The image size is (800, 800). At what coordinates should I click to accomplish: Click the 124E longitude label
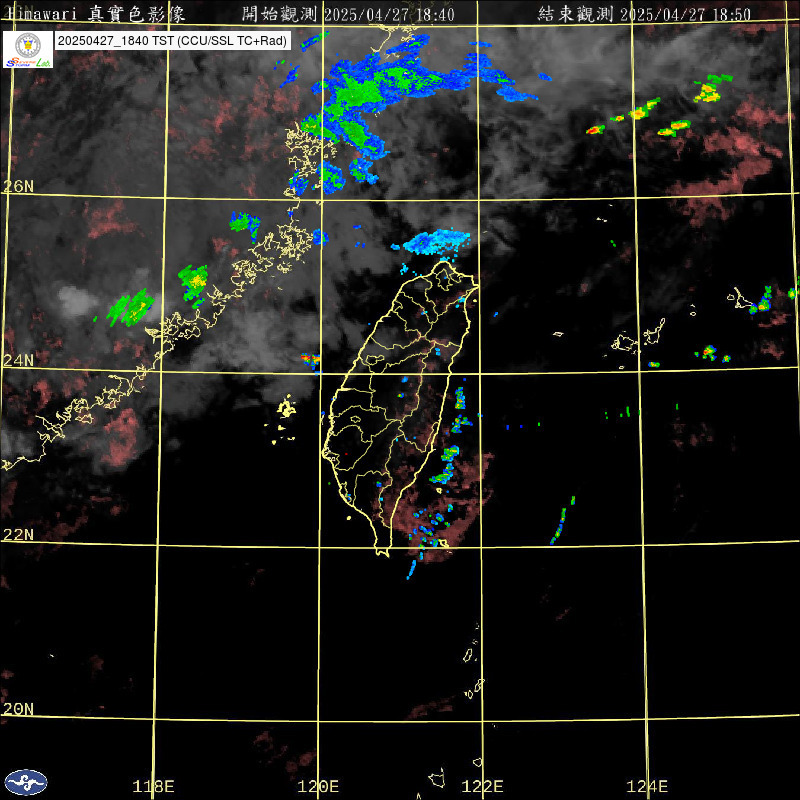[x=647, y=786]
